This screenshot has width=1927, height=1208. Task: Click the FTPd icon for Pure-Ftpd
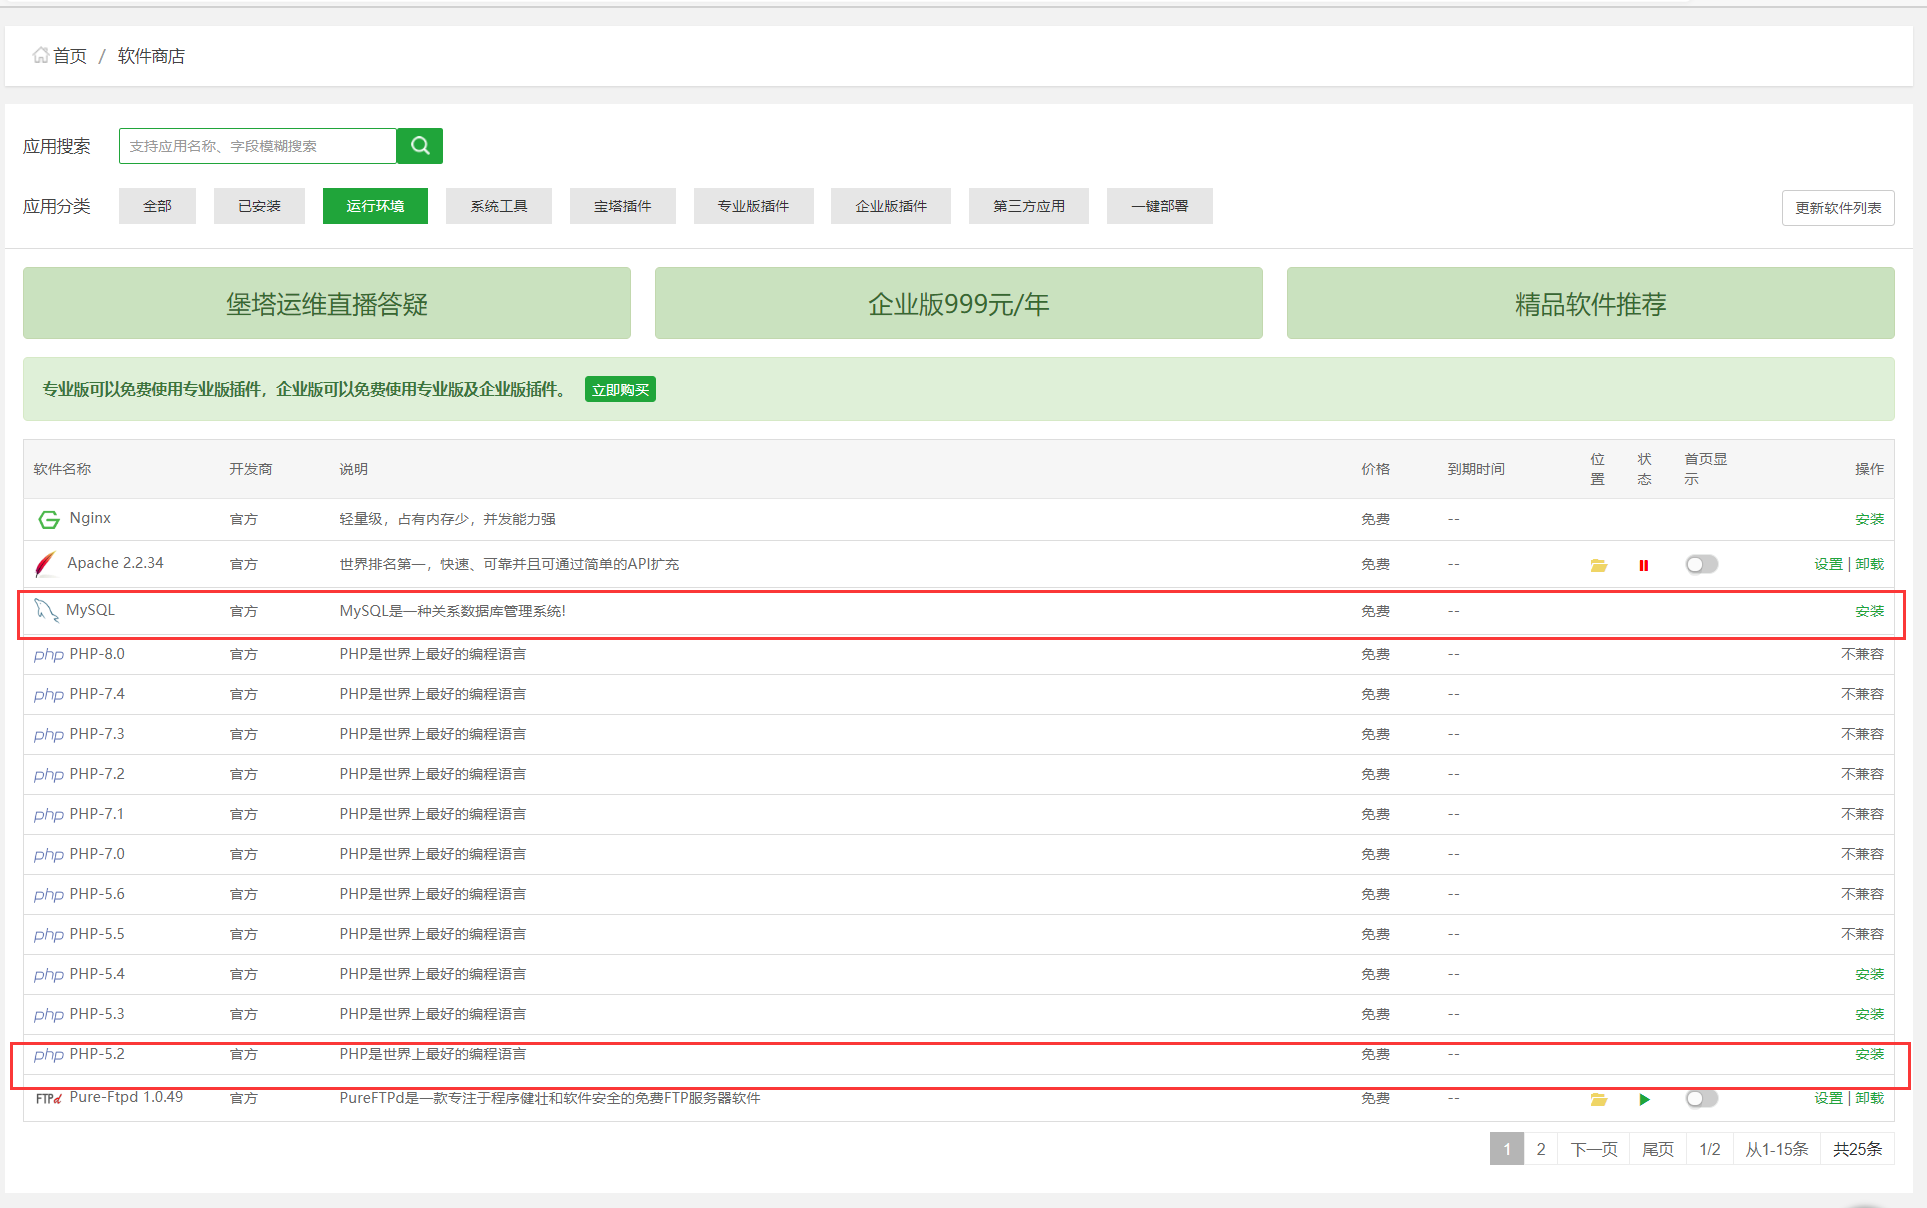[x=48, y=1098]
